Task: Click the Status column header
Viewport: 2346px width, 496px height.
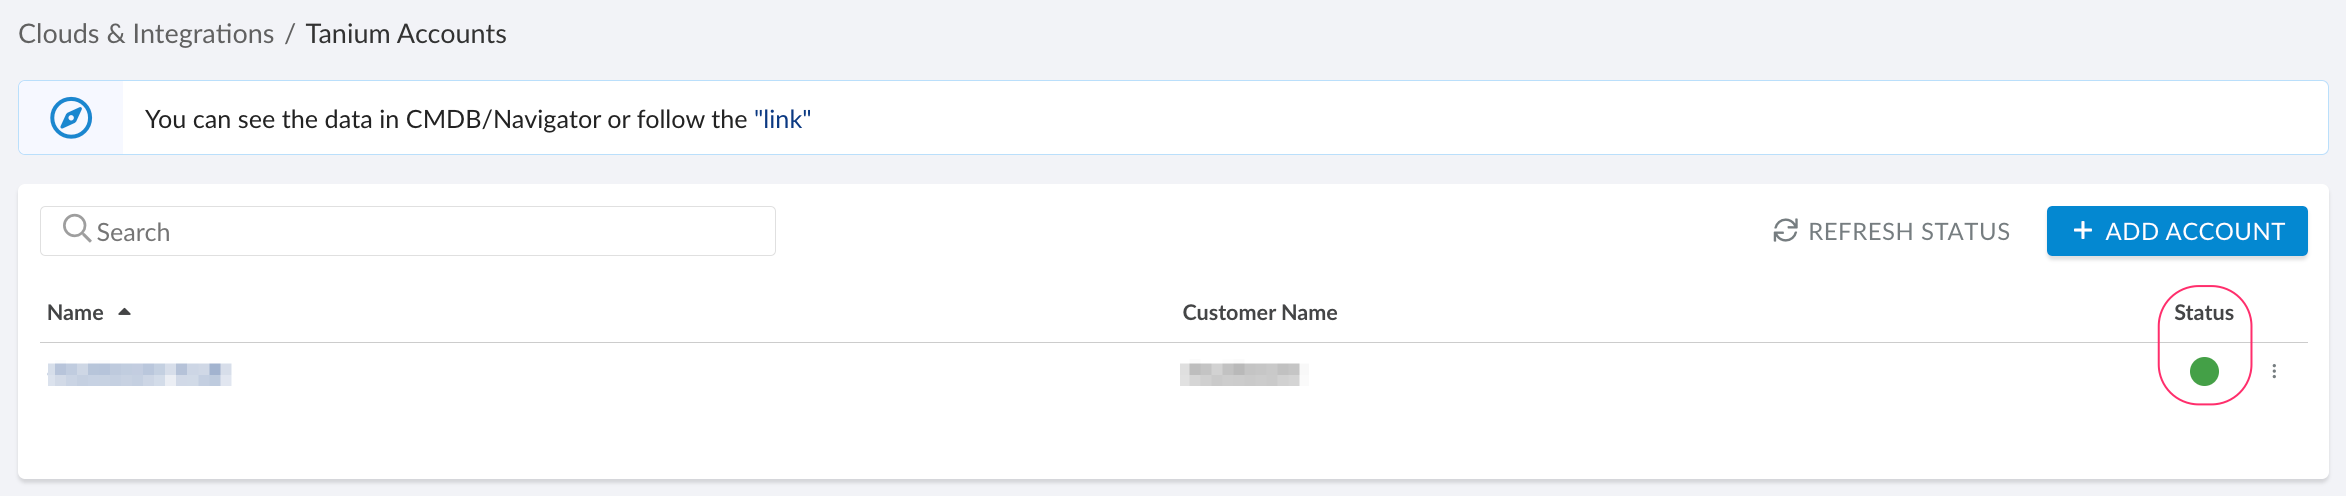Action: 2203,312
